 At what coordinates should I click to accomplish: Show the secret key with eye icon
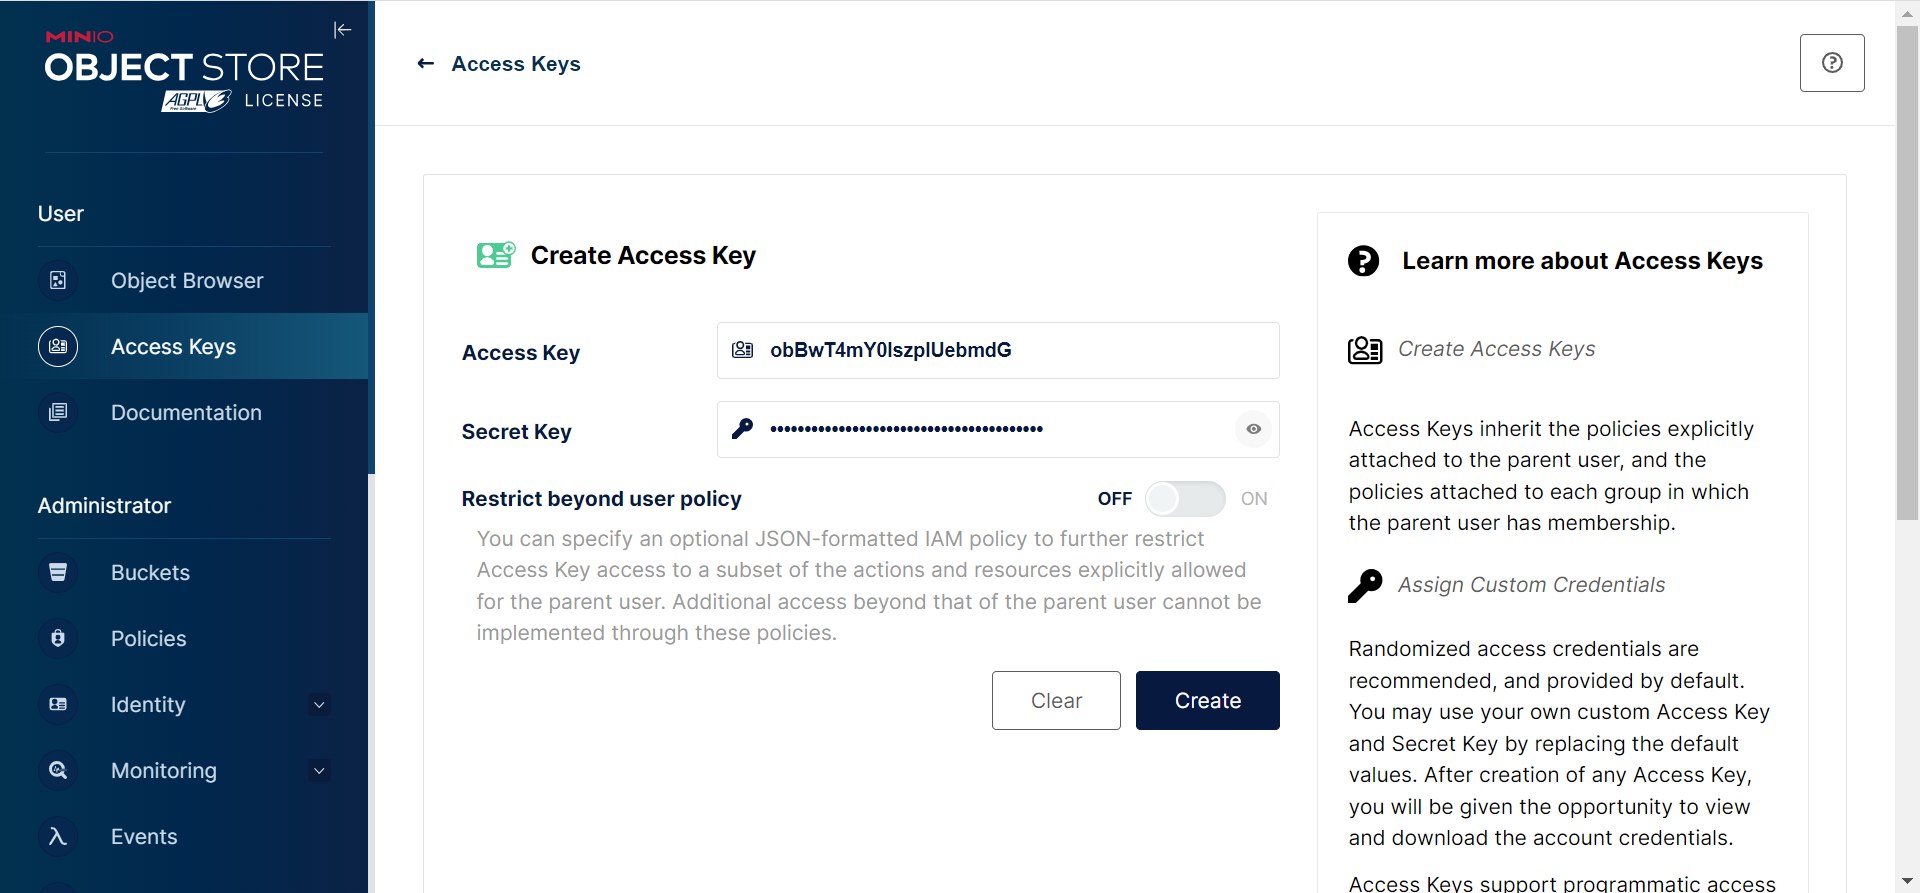point(1253,429)
